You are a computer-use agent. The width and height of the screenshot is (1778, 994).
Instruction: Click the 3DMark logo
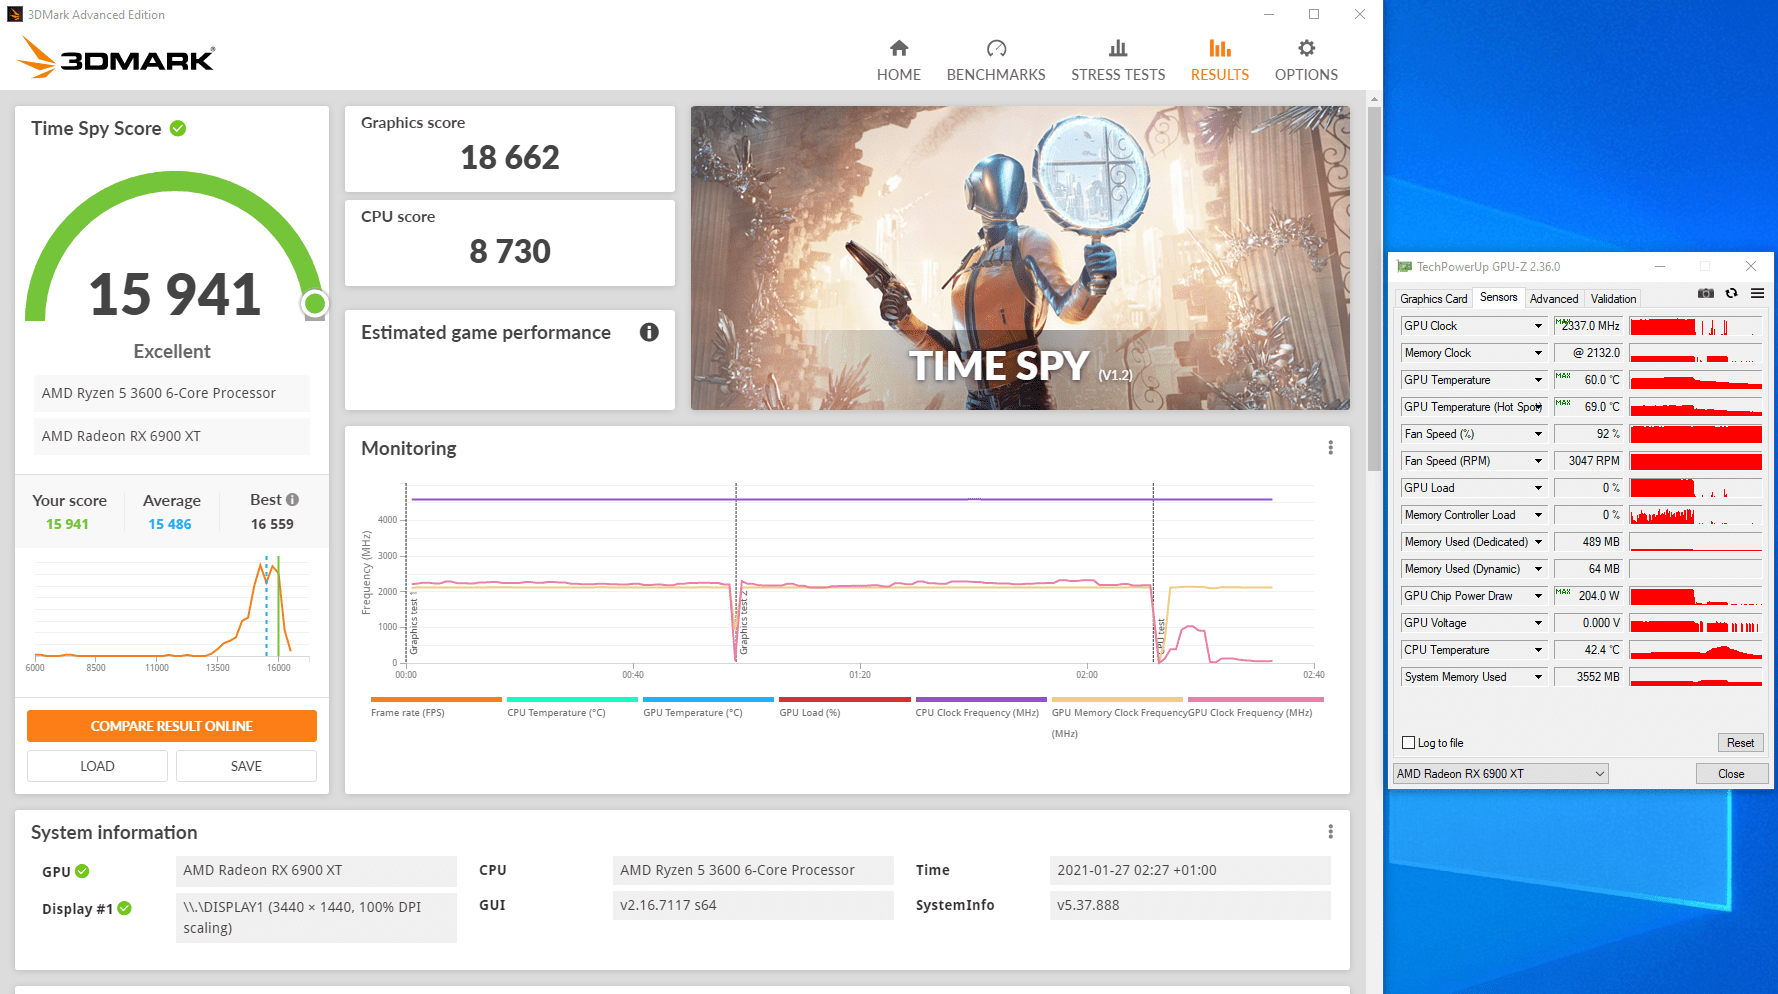(116, 58)
